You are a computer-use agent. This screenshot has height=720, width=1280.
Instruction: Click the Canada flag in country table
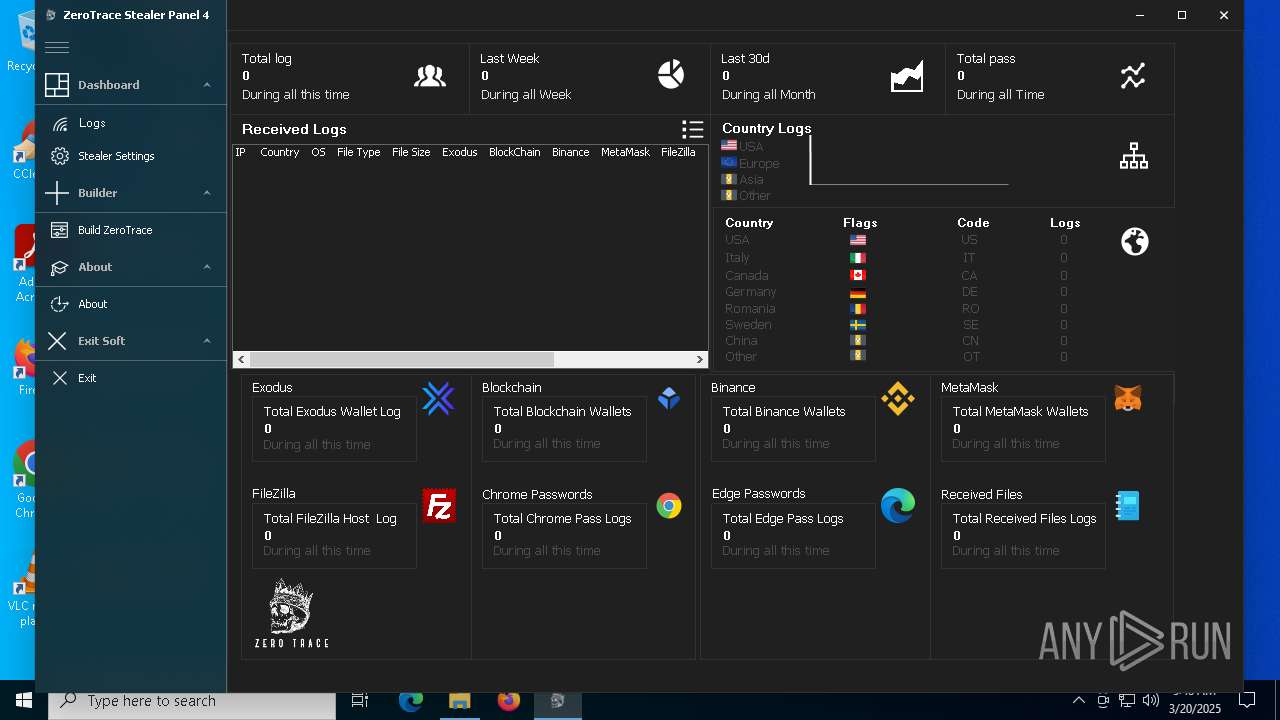click(858, 275)
